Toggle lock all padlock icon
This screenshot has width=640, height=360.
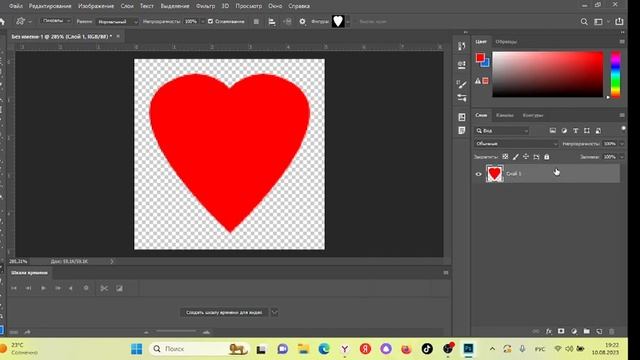[x=547, y=157]
